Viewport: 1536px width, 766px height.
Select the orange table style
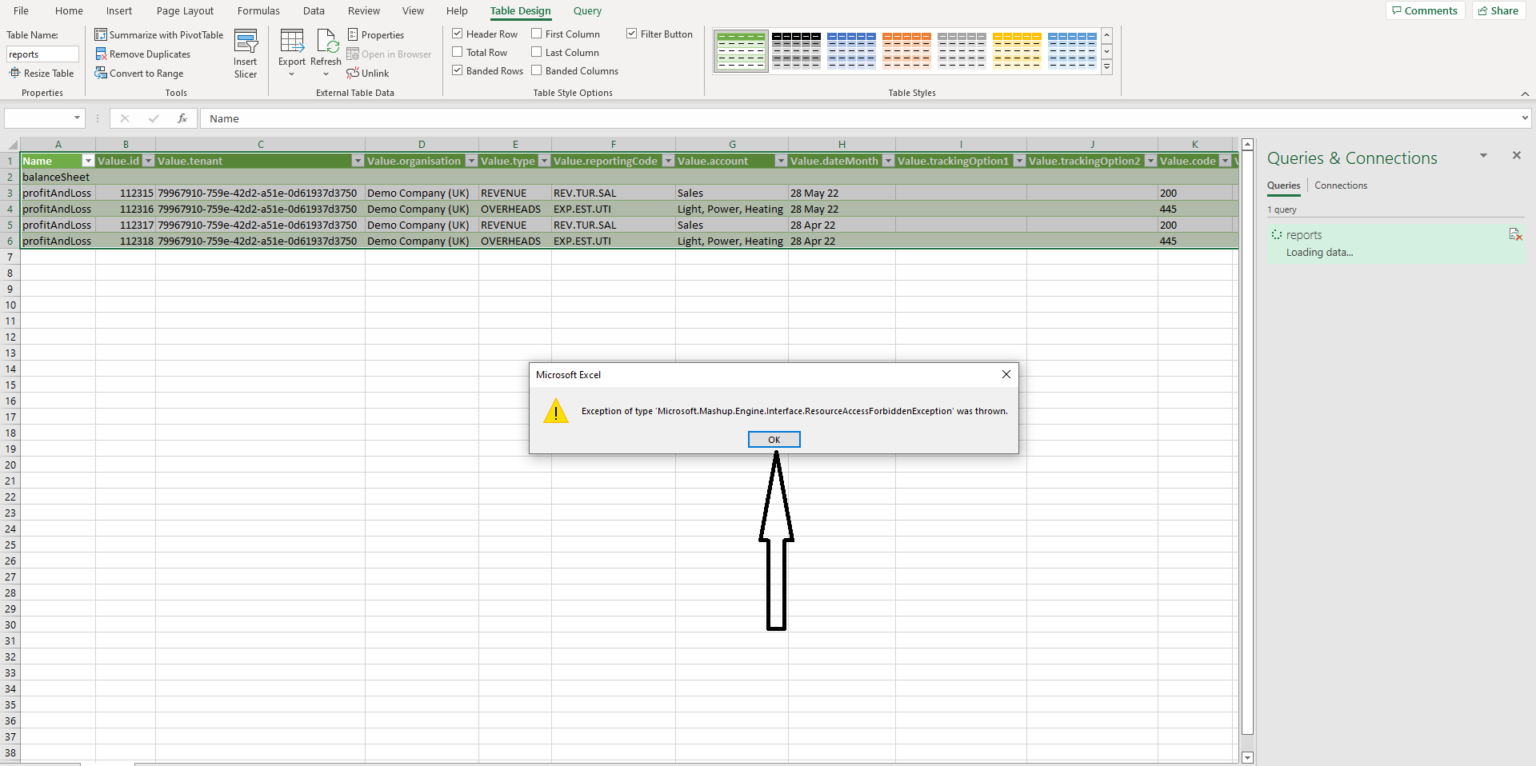coord(907,51)
